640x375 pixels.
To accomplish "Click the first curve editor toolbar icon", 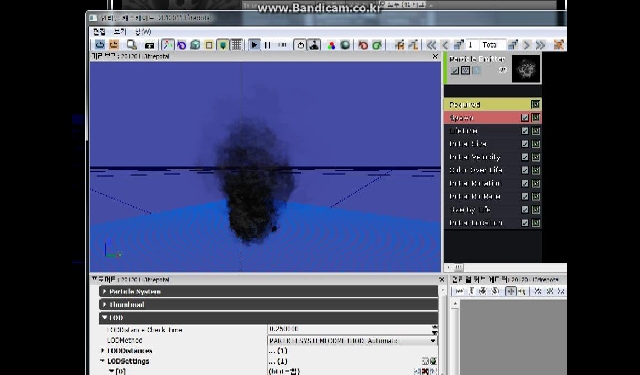I will click(459, 291).
